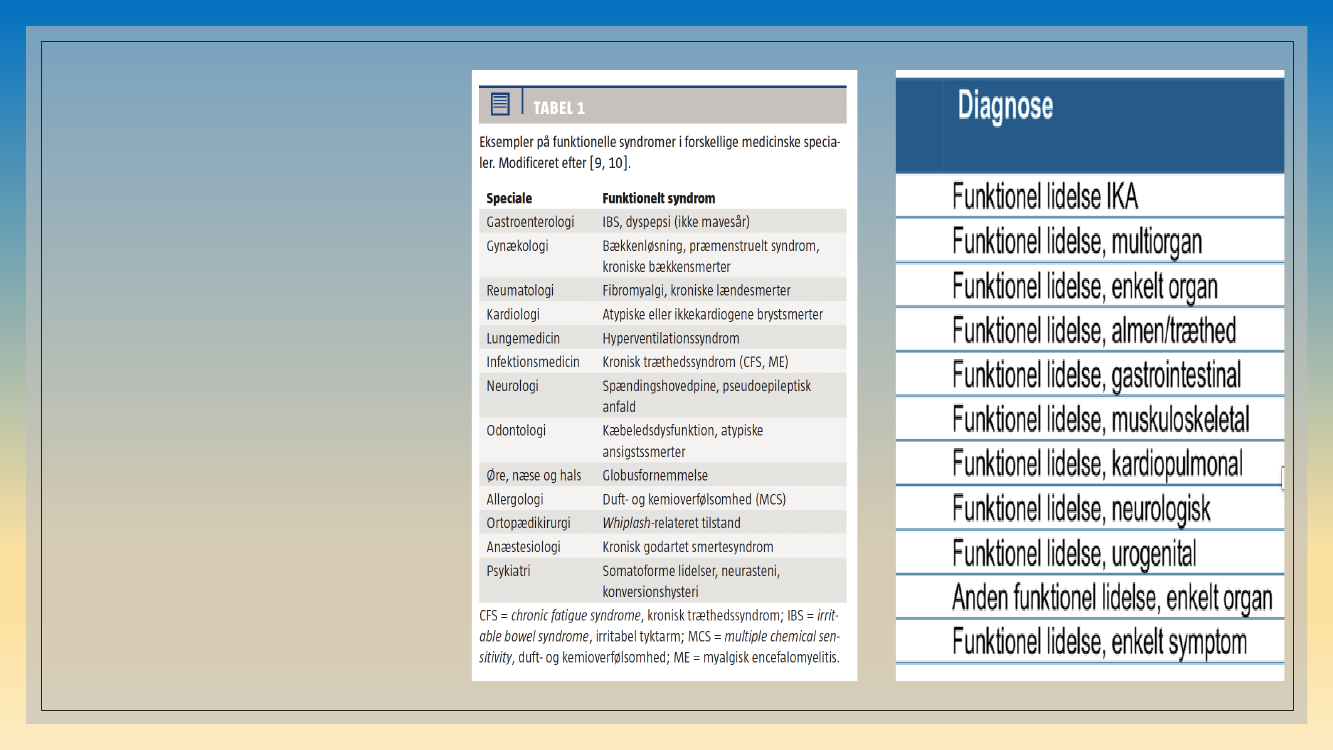Select the Bækkenløsning, præmenstruelt syndrom cell
The height and width of the screenshot is (750, 1333).
(x=710, y=256)
